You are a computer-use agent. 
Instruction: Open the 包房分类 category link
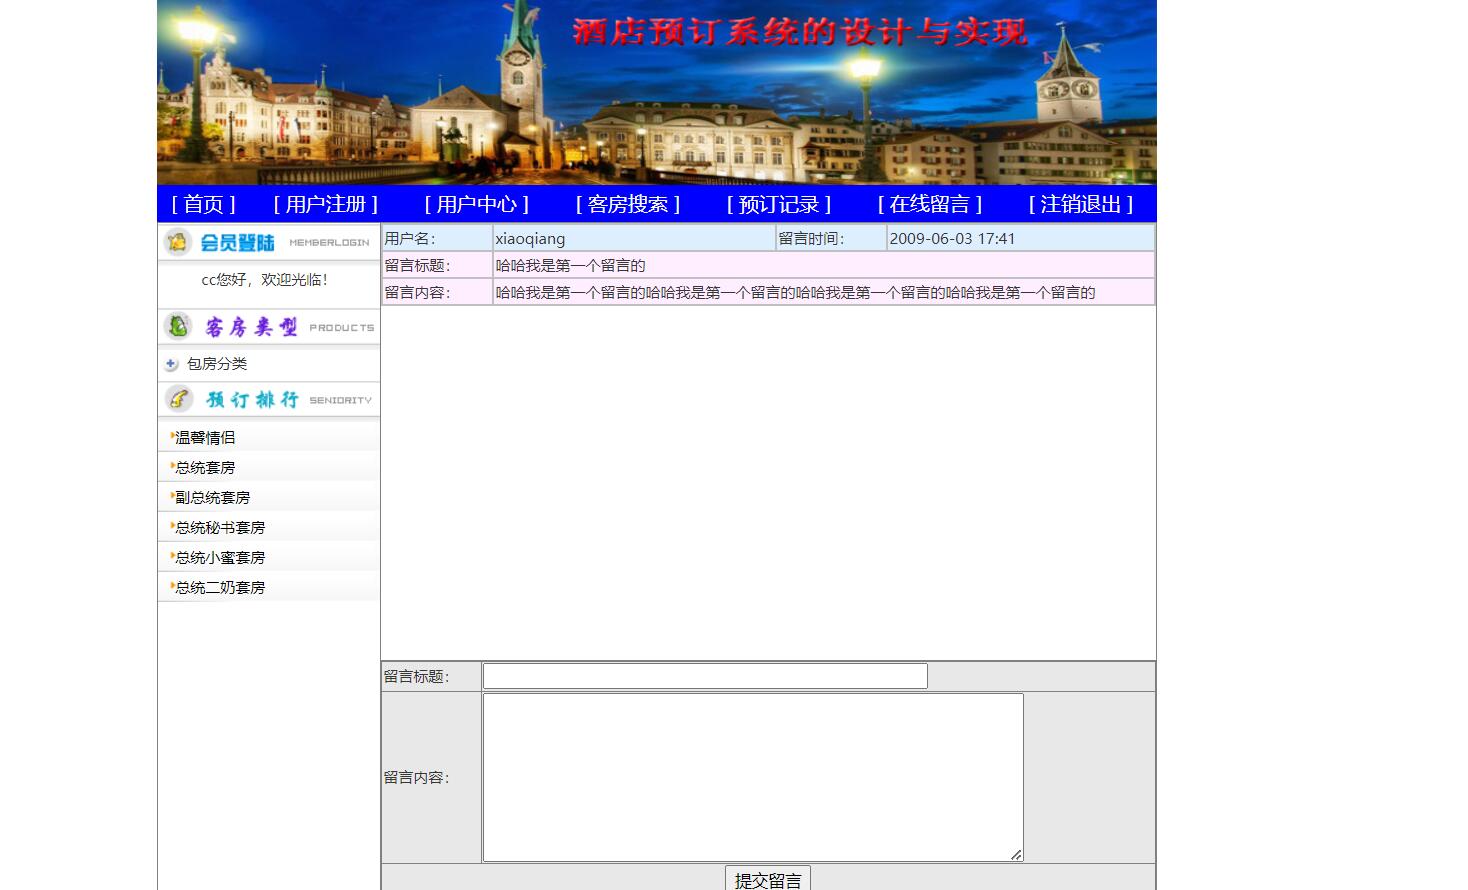click(217, 364)
